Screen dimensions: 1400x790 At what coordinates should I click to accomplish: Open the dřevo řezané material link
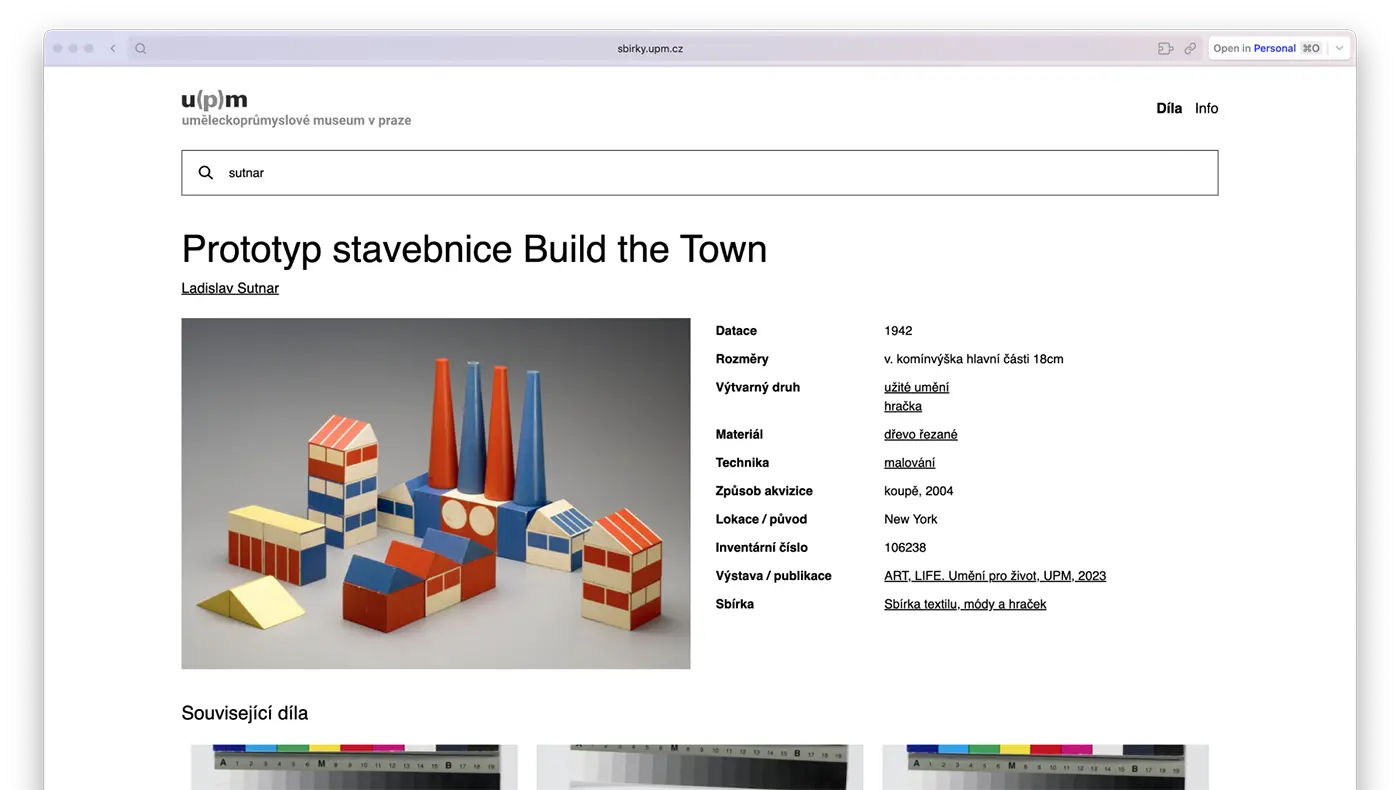click(x=920, y=434)
